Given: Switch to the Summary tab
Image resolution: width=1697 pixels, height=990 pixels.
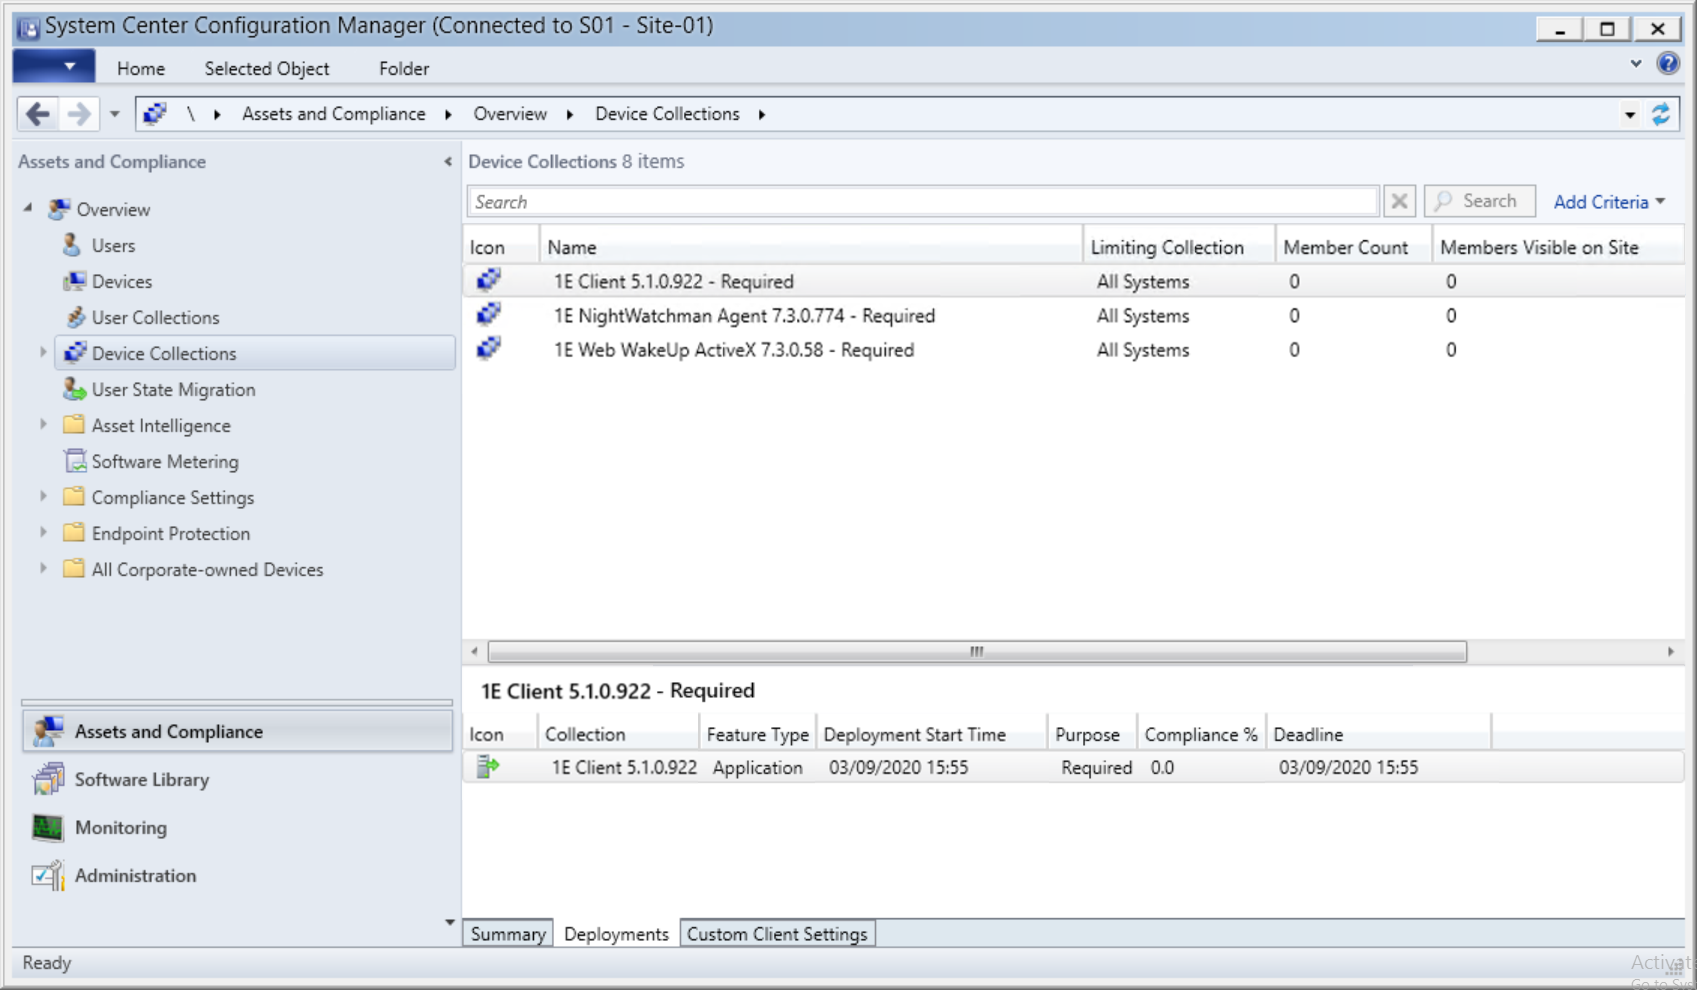Looking at the screenshot, I should [507, 934].
